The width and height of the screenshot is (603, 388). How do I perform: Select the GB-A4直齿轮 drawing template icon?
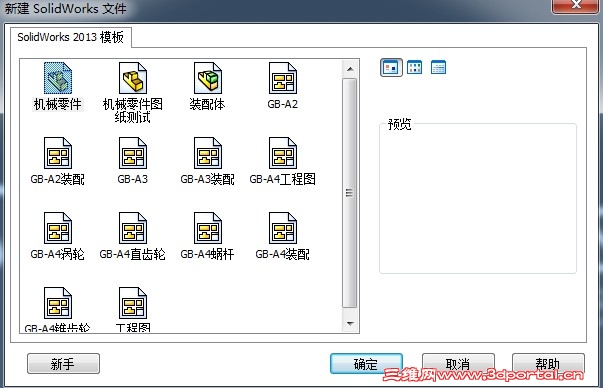[133, 228]
